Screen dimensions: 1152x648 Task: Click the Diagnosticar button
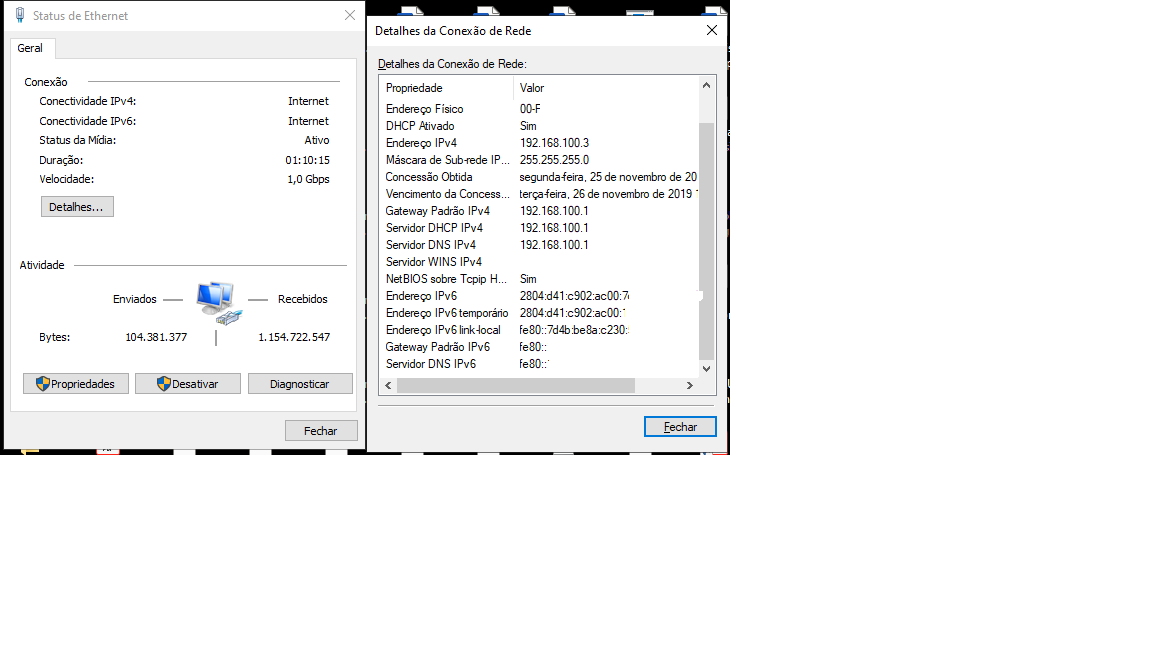pos(300,384)
